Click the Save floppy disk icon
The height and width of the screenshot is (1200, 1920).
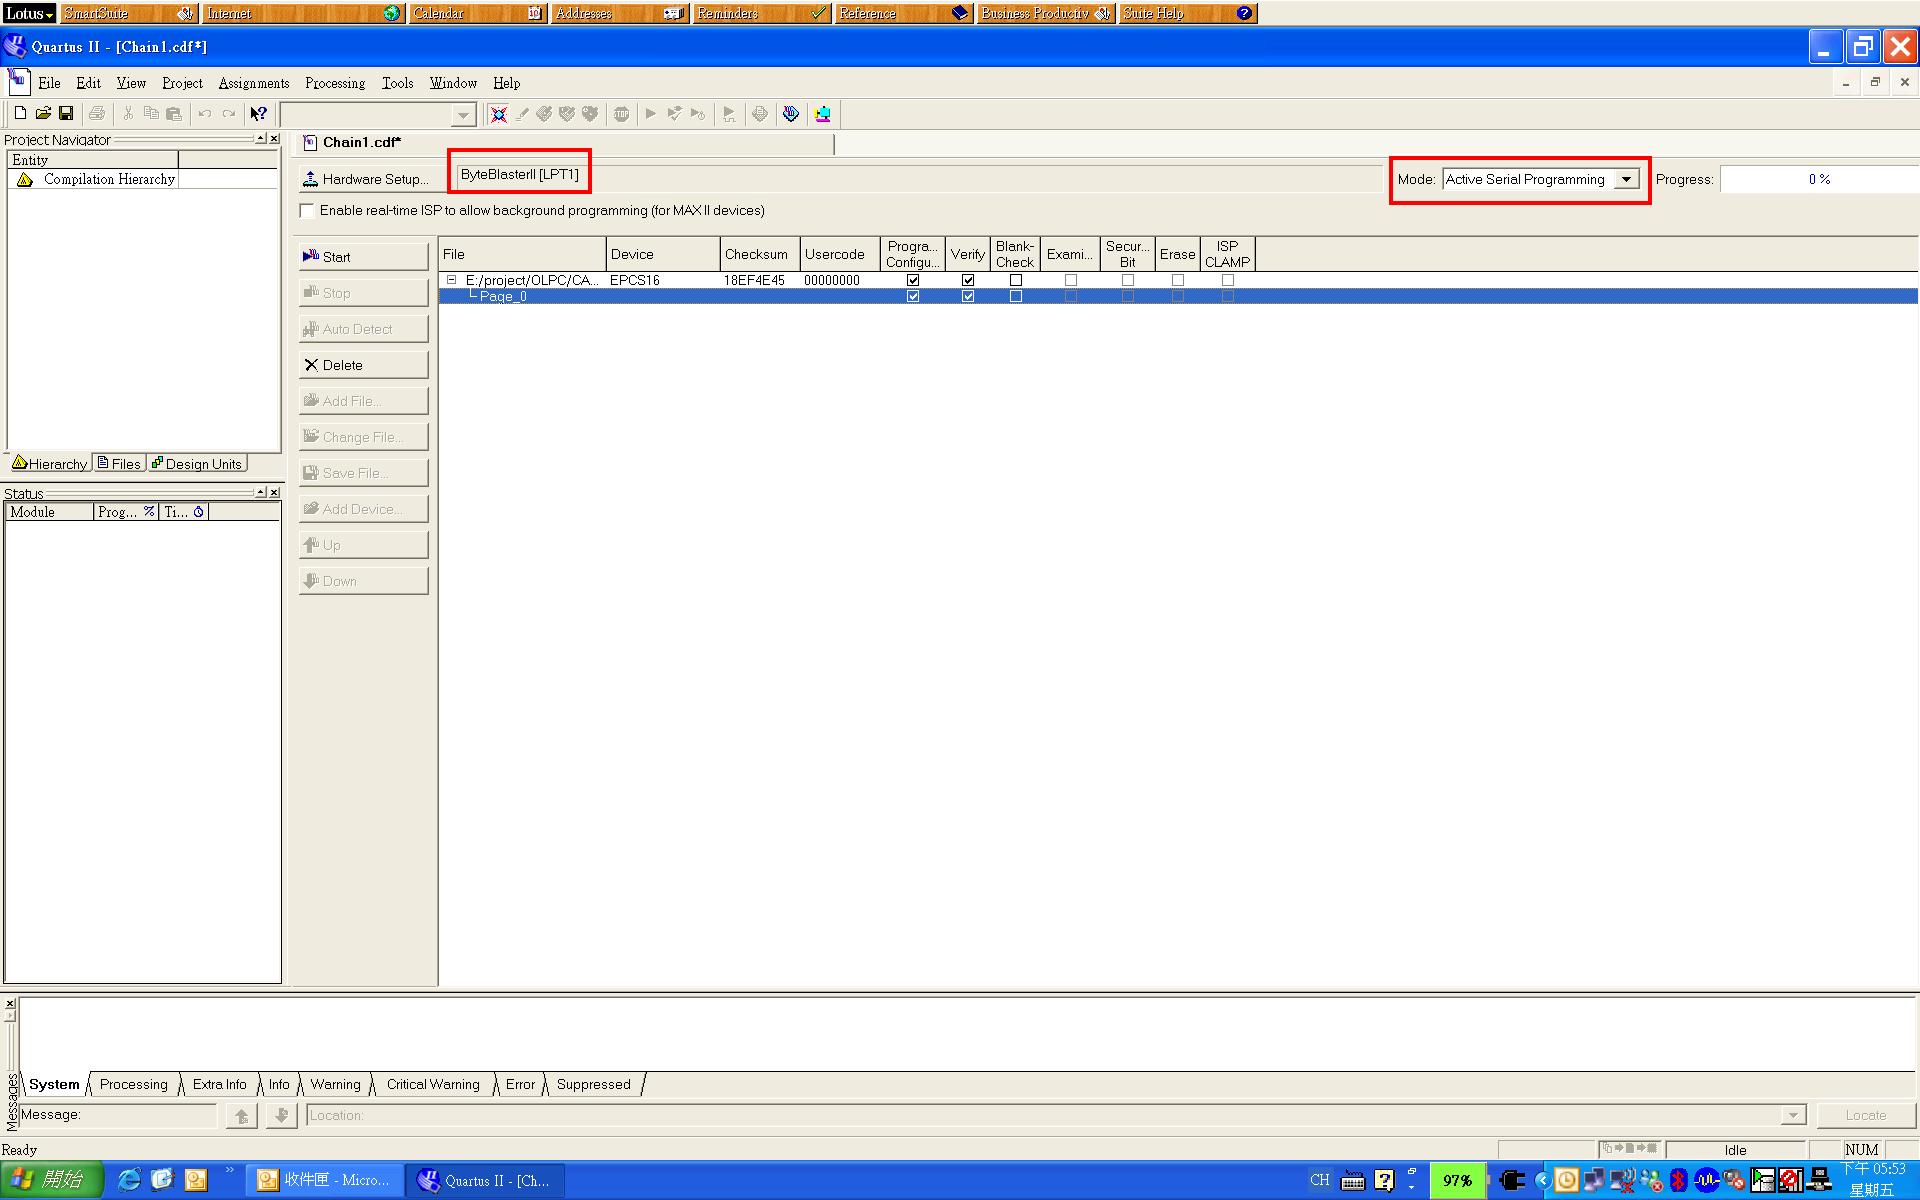66,114
